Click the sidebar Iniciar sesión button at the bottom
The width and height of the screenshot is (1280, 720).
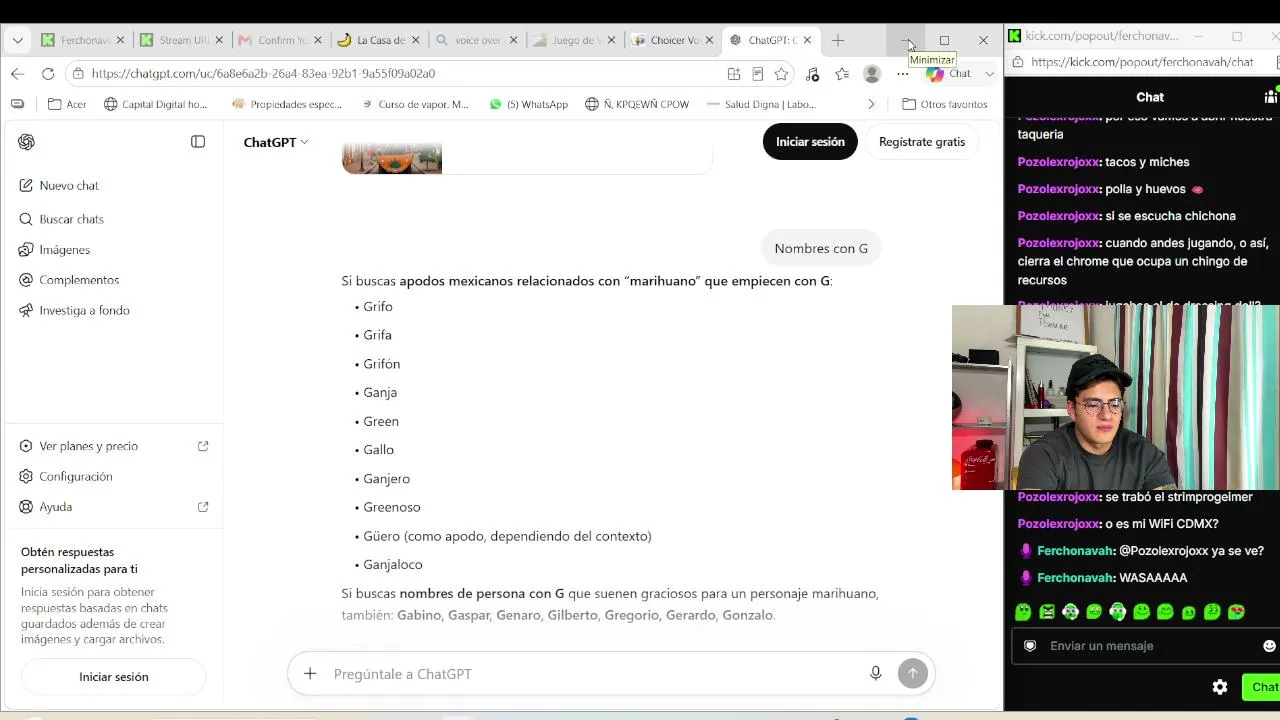[x=114, y=677]
